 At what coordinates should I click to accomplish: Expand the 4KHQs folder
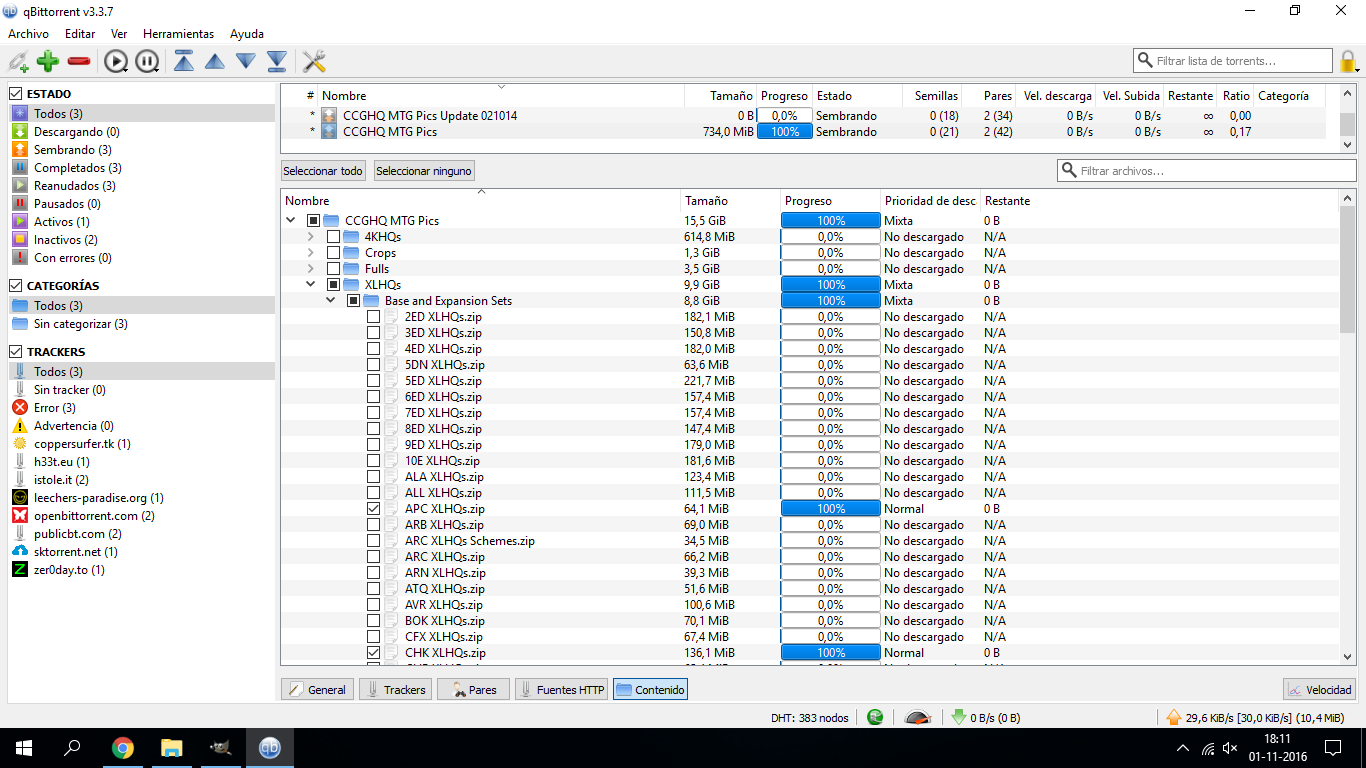310,237
